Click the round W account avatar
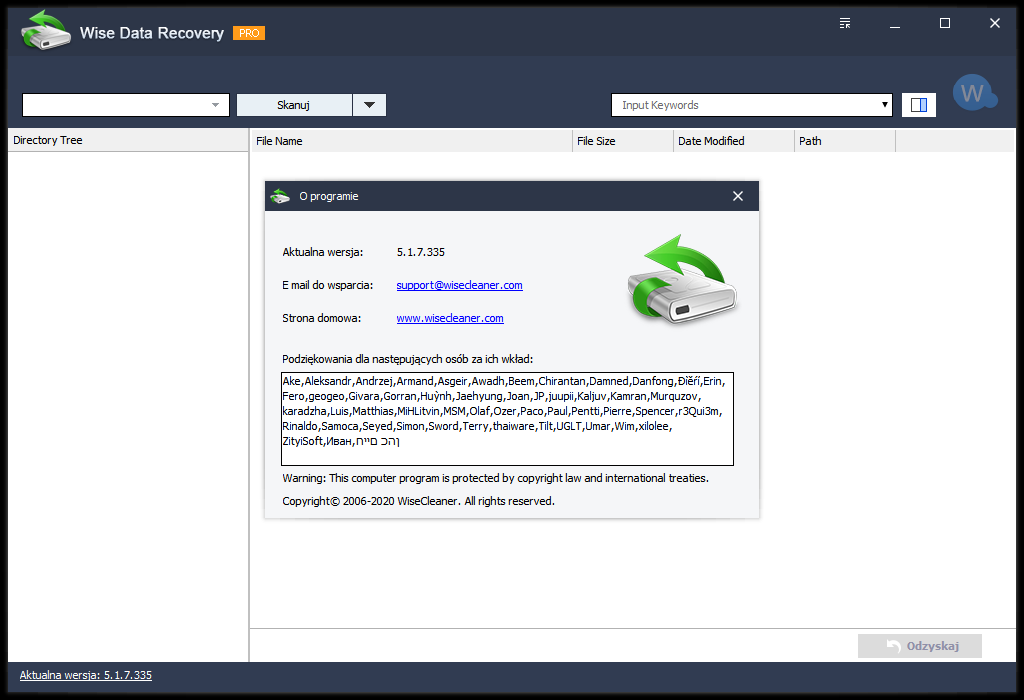The width and height of the screenshot is (1024, 700). (x=974, y=93)
